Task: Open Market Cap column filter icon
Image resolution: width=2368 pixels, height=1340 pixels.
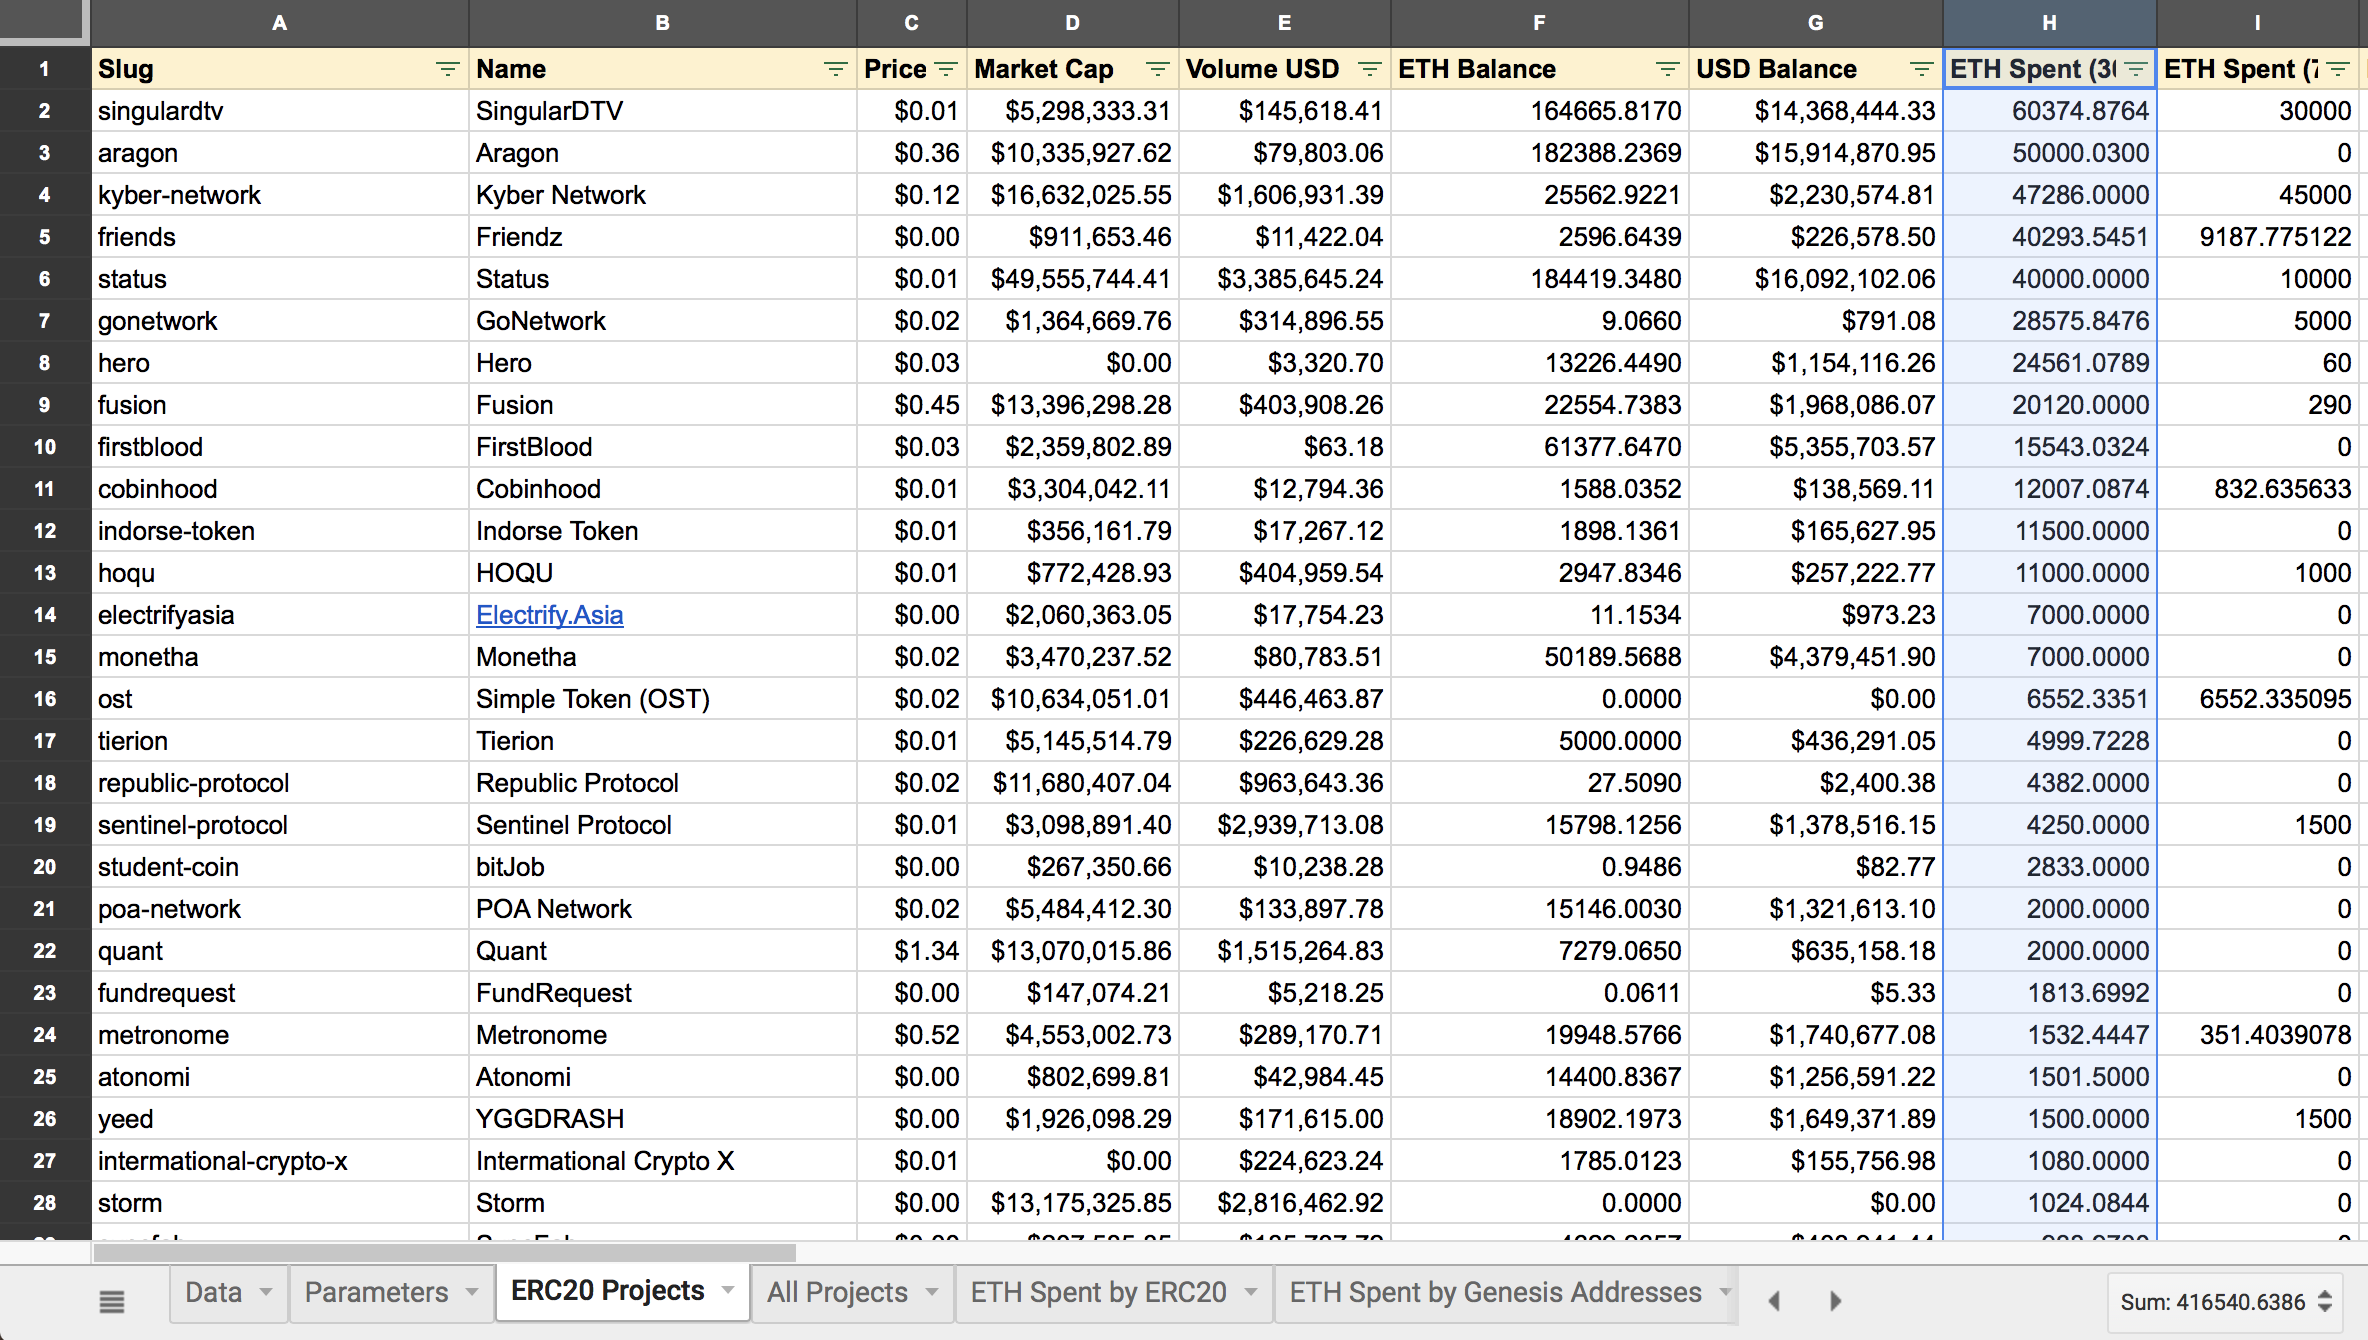Action: (x=1157, y=69)
